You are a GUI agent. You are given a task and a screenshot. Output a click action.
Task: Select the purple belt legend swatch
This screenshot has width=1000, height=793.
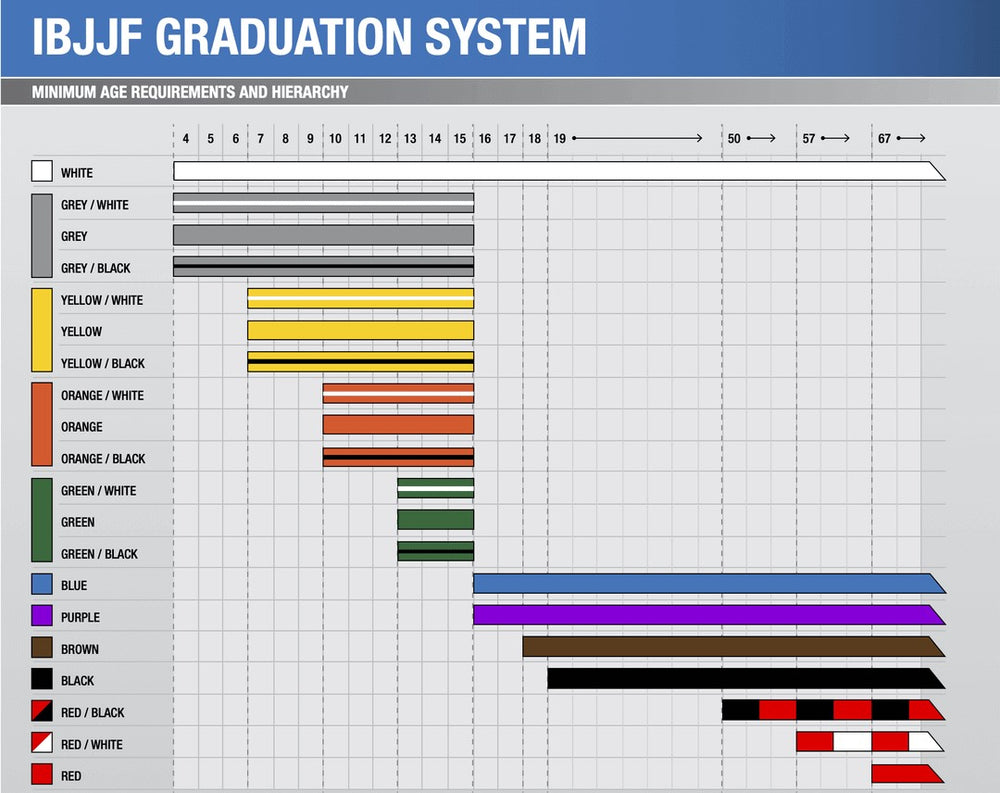click(x=42, y=616)
